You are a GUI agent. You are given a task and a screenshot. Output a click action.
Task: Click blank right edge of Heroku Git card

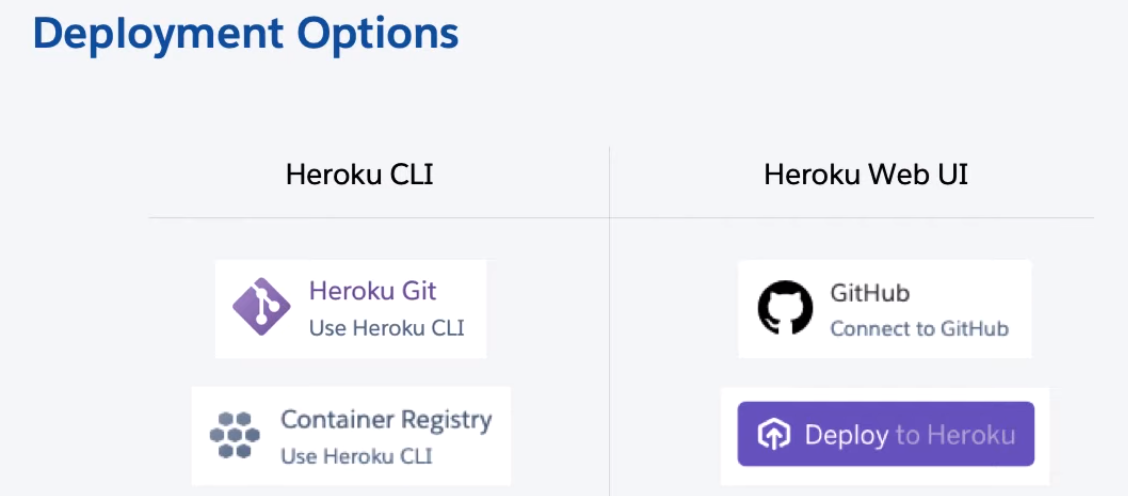(477, 309)
